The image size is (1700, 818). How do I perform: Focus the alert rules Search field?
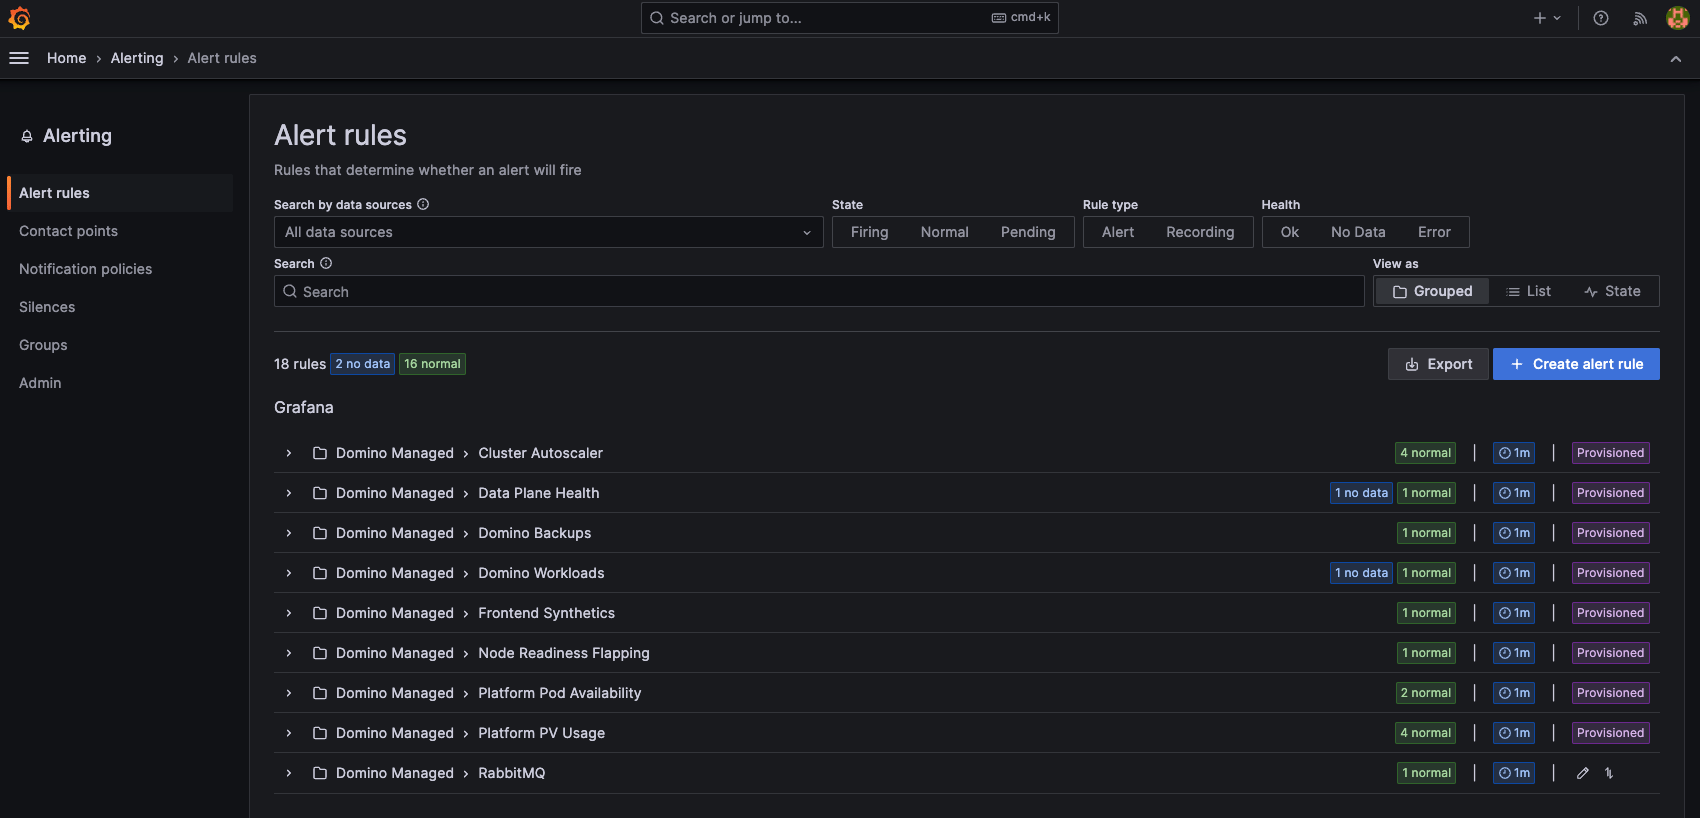point(819,291)
